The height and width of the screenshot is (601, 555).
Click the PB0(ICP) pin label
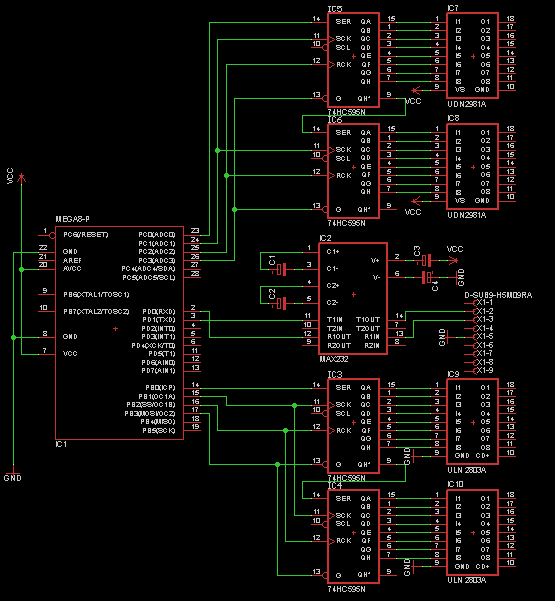(160, 388)
